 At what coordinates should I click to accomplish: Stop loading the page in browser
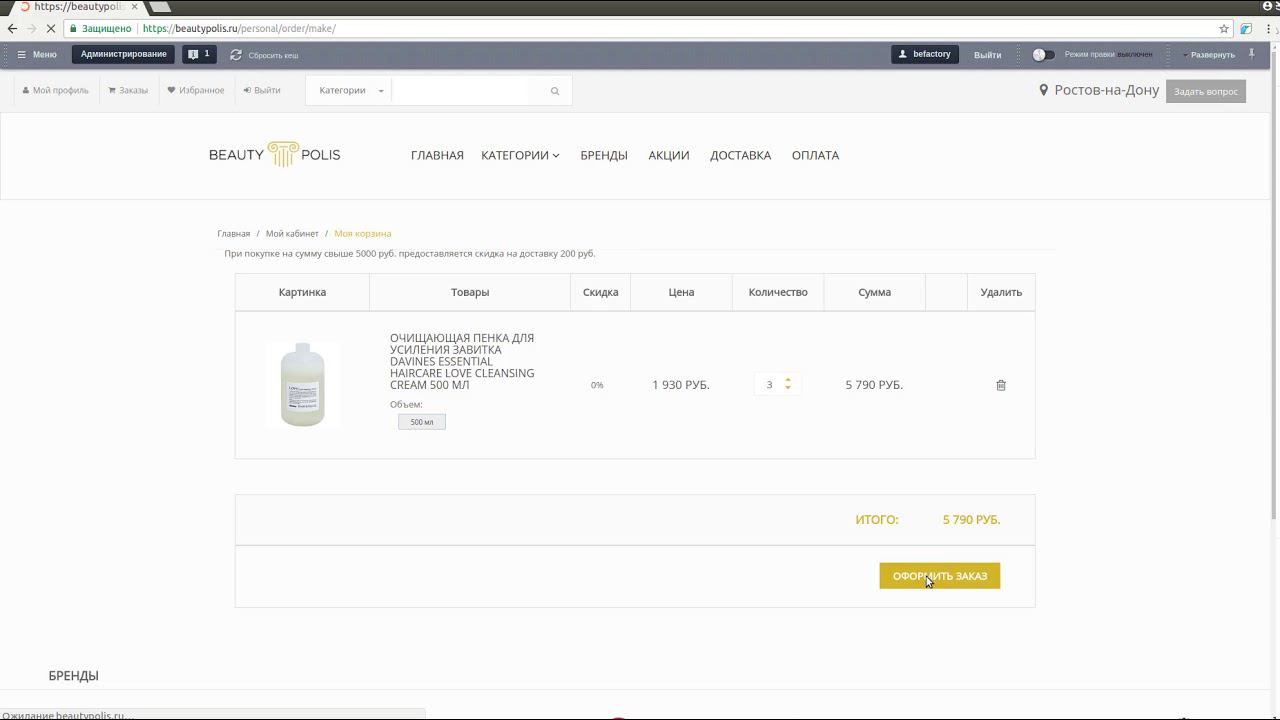(50, 29)
